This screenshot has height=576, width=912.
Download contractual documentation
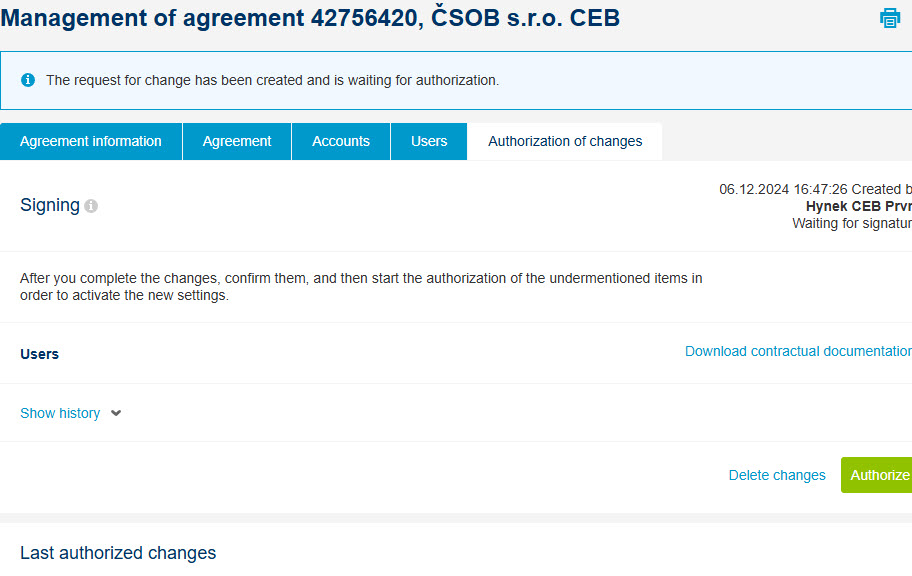798,351
